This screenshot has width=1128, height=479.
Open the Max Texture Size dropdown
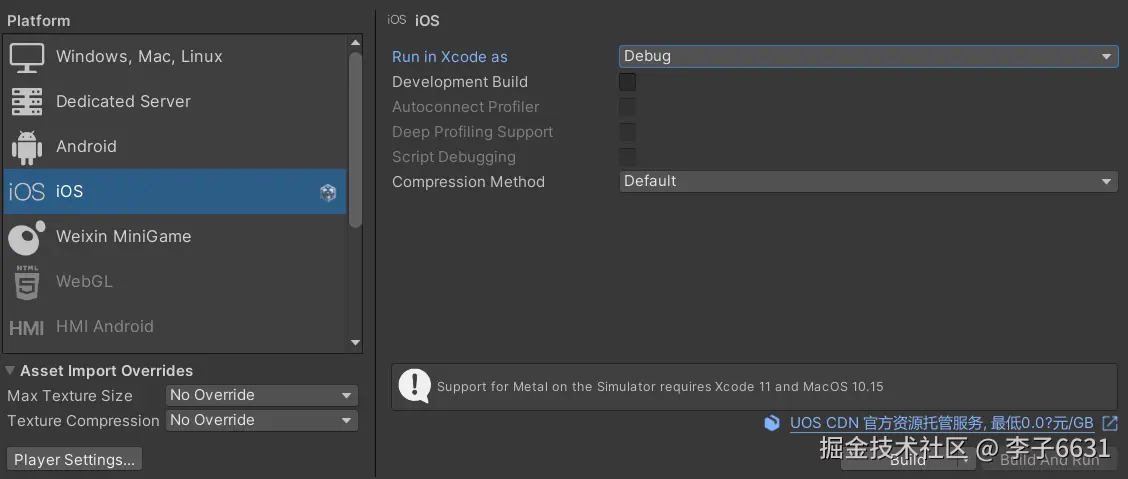click(x=261, y=395)
